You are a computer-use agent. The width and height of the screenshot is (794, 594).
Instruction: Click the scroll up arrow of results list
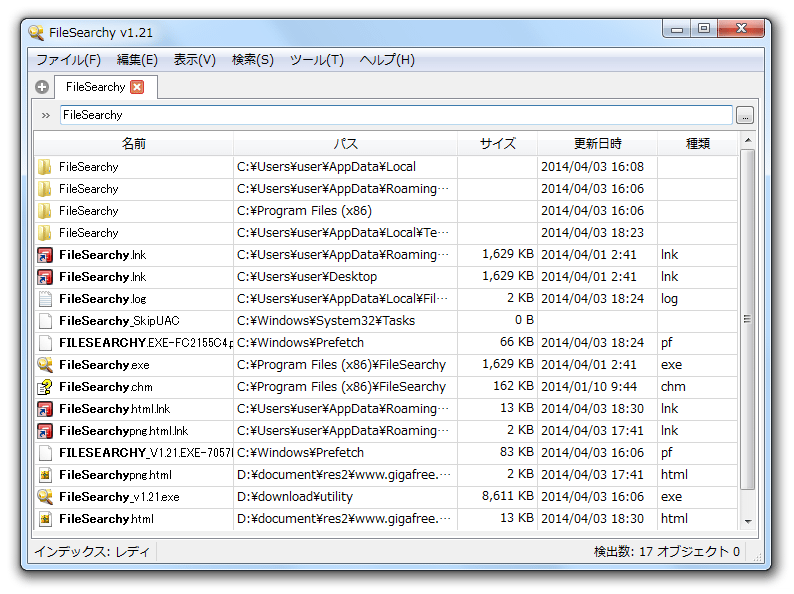click(x=748, y=140)
